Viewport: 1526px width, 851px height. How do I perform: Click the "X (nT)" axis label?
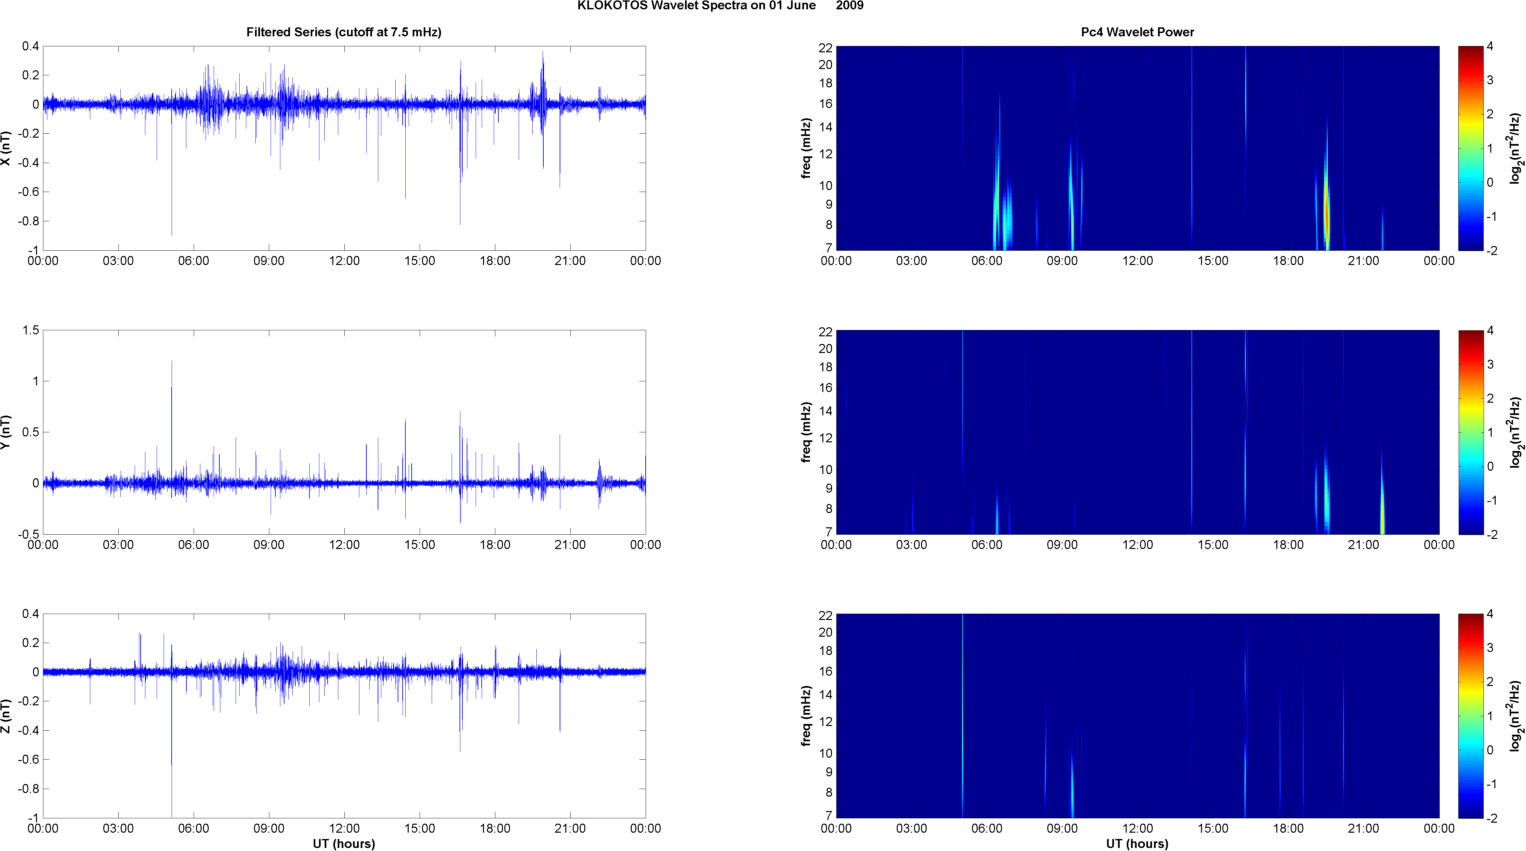(6, 148)
